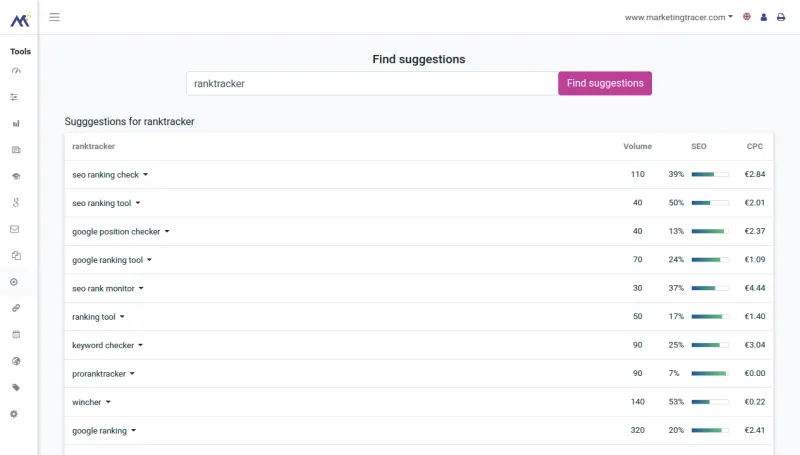Viewport: 800px width, 455px height.
Task: Select the 'google position checker' keyword text
Action: 116,232
